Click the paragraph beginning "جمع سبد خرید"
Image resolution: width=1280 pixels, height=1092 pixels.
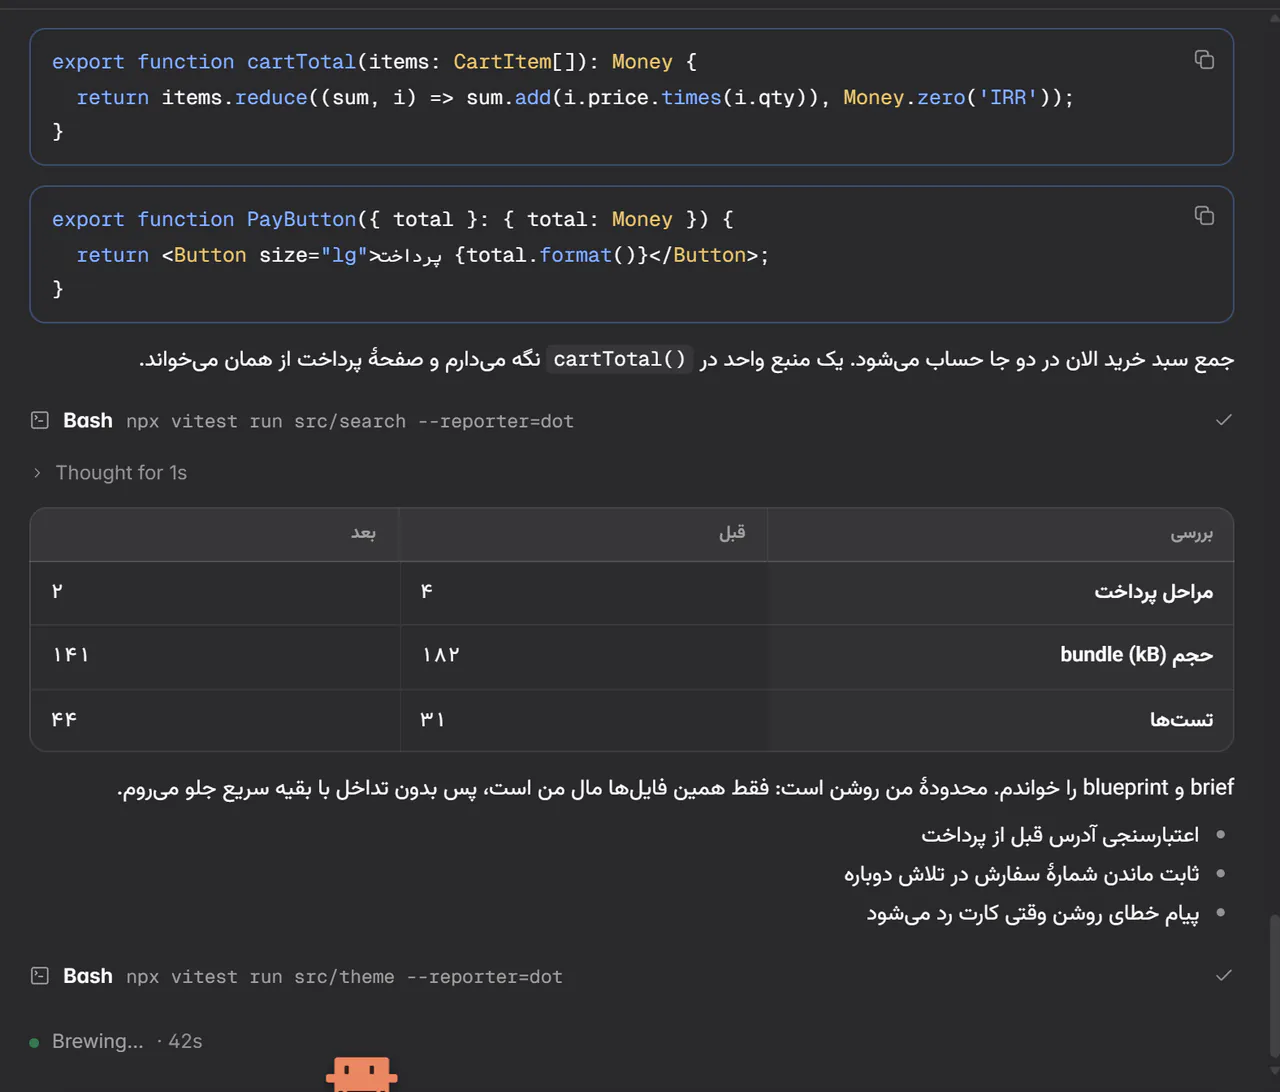(686, 360)
